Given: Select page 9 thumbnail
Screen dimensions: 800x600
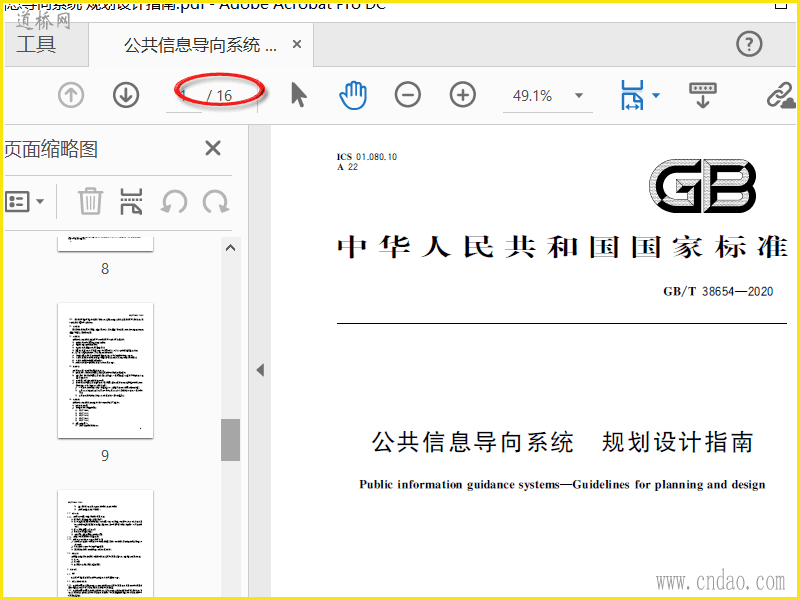Looking at the screenshot, I should [106, 370].
